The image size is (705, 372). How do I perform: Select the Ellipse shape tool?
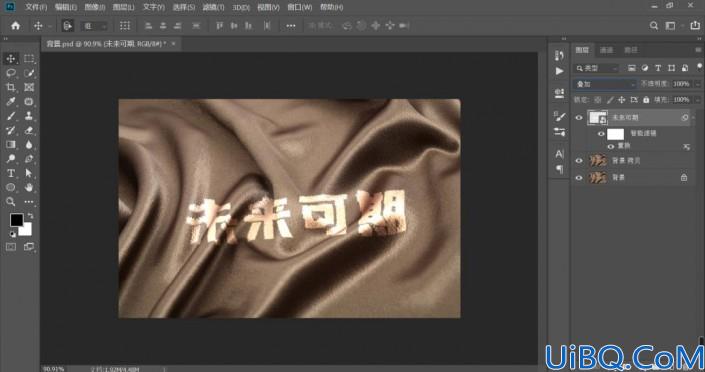(11, 188)
